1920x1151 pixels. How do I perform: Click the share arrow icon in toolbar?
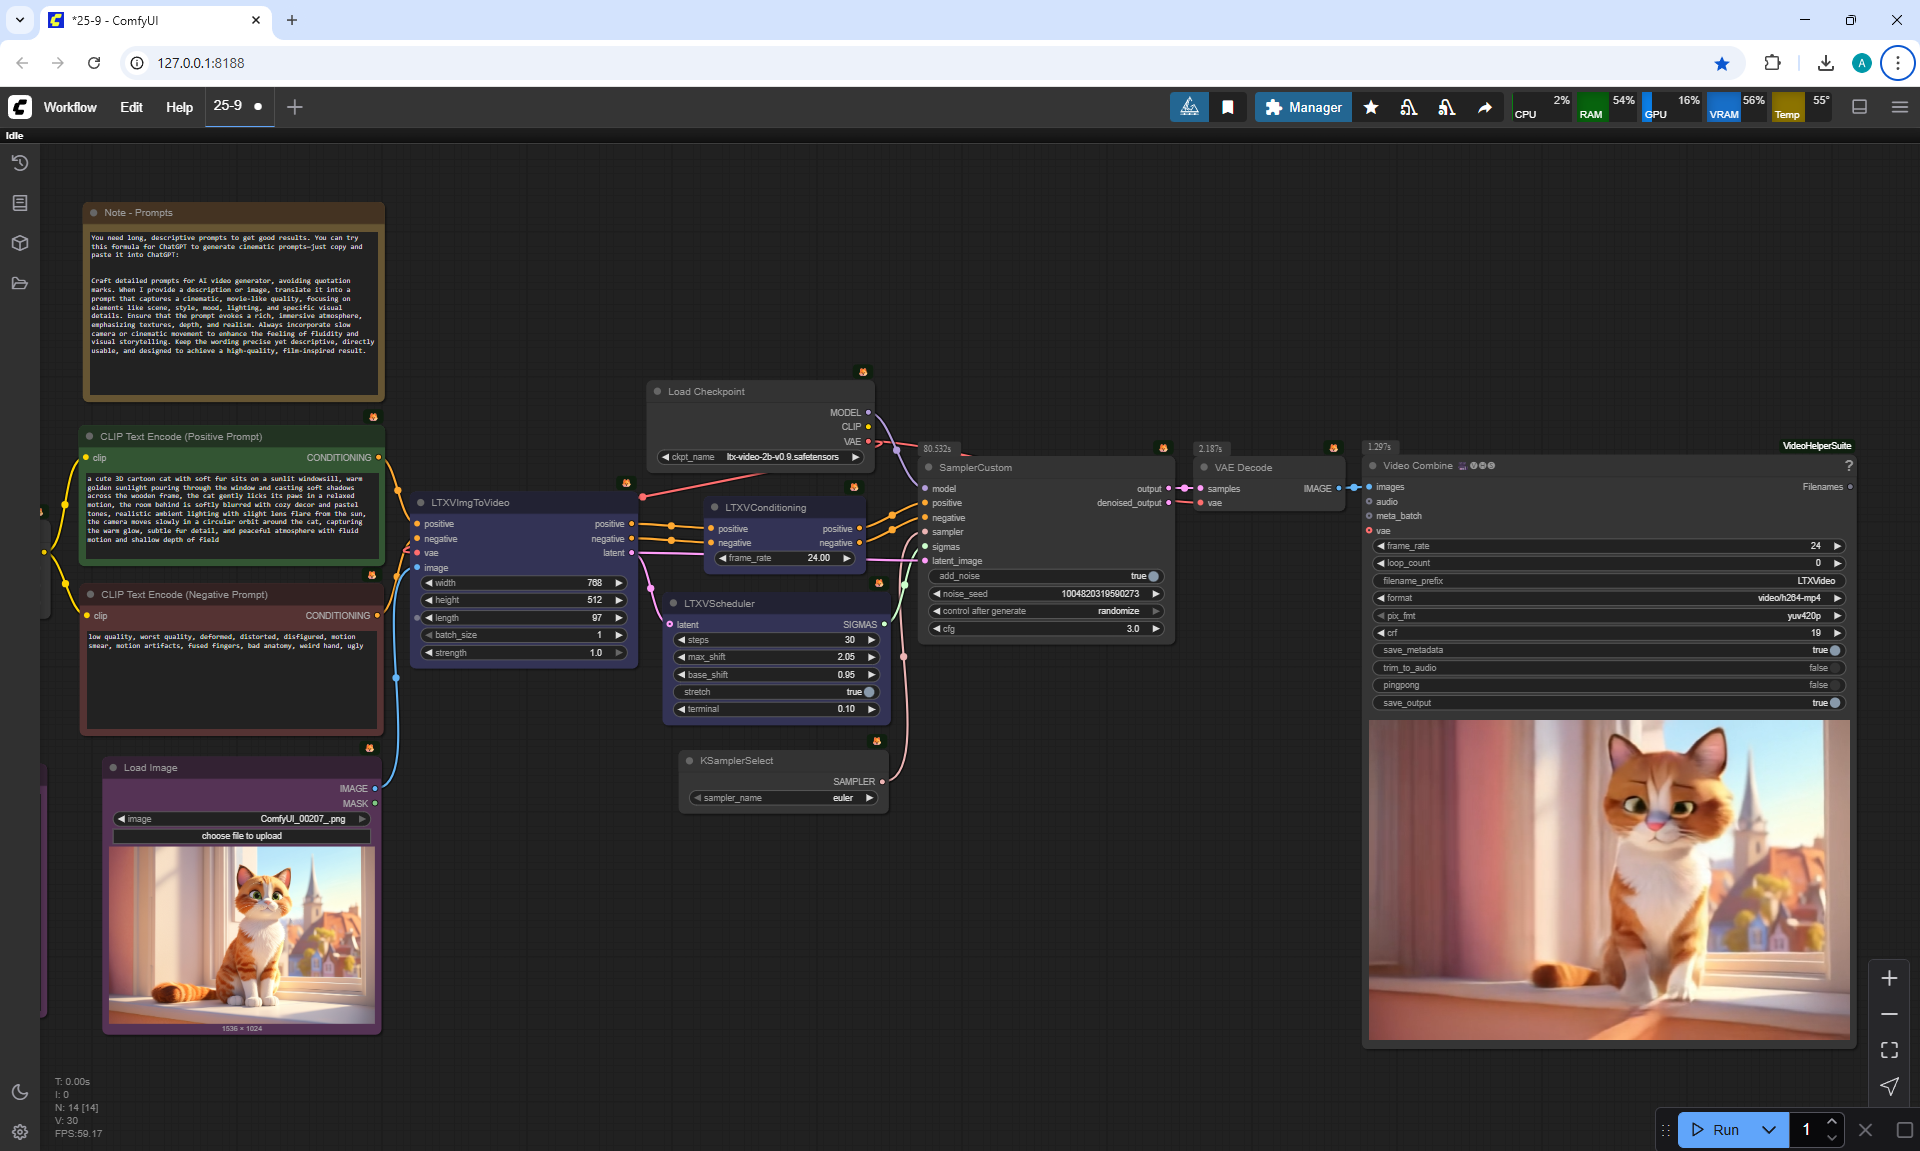pos(1485,107)
